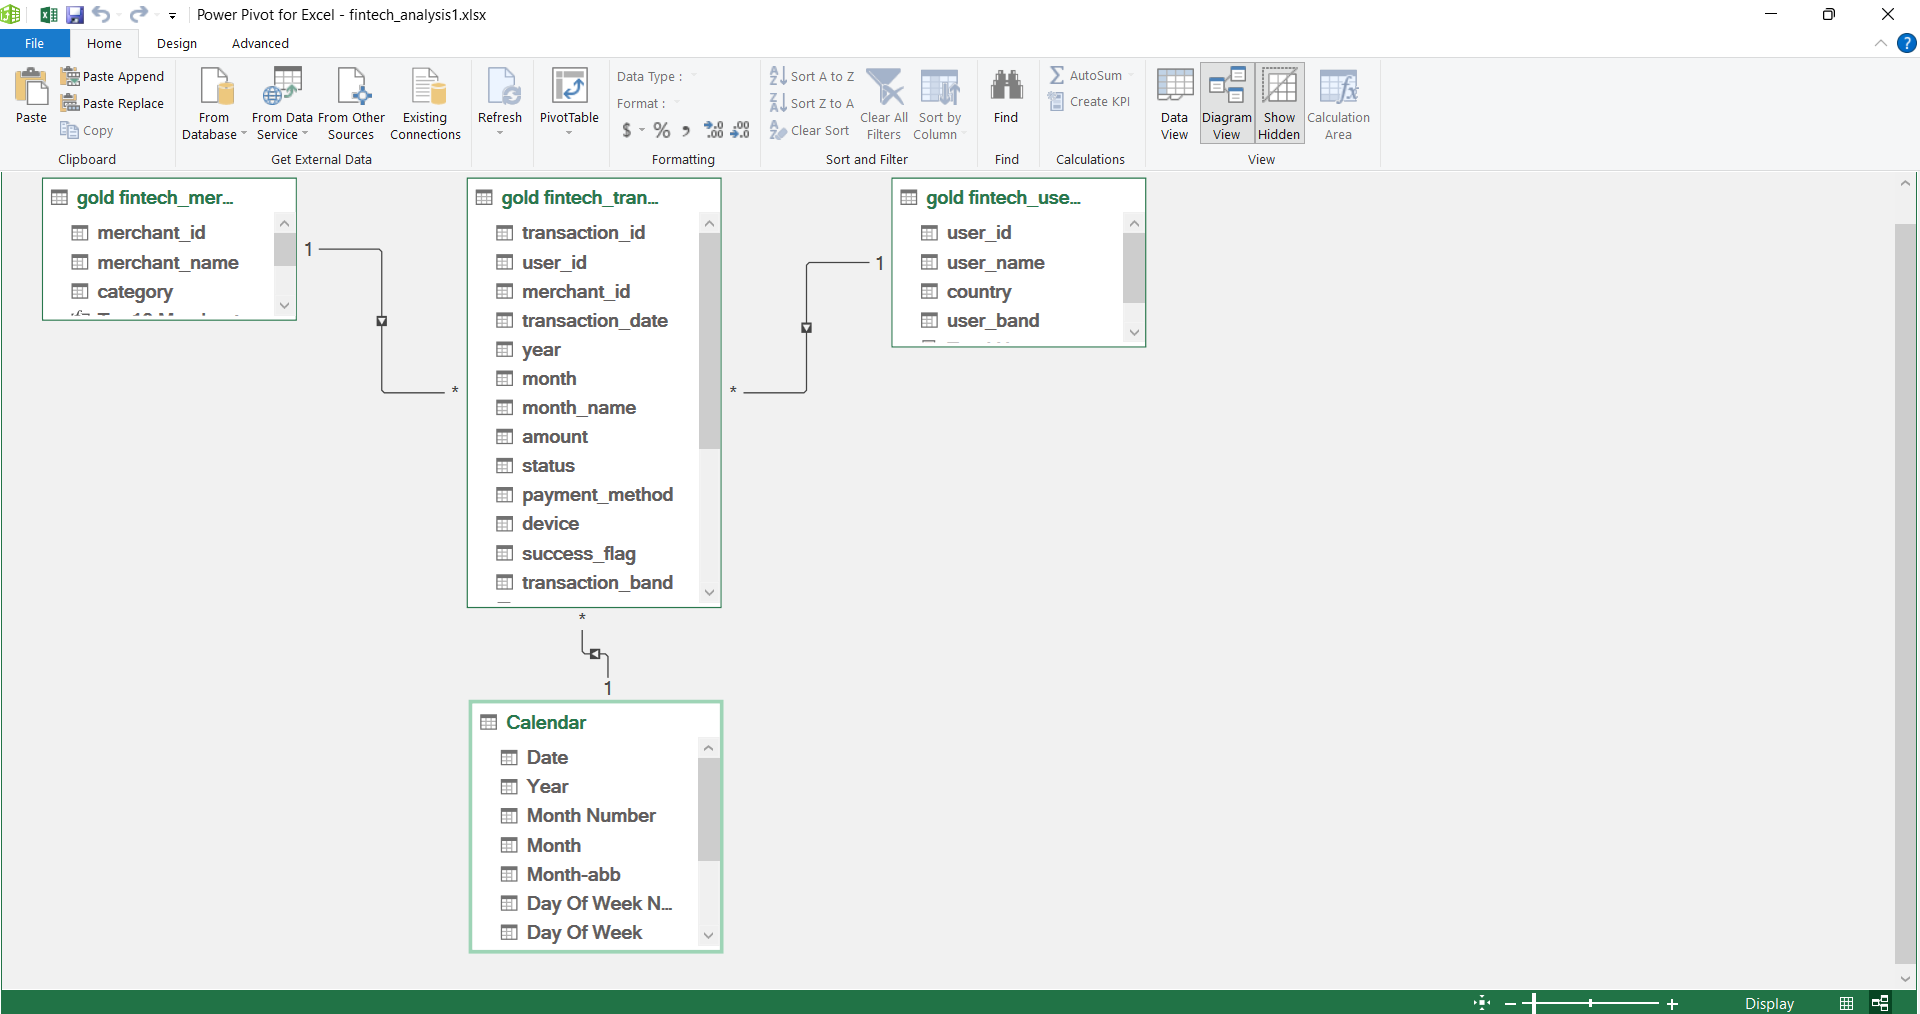Select payment_method field
This screenshot has width=1920, height=1014.
[597, 494]
